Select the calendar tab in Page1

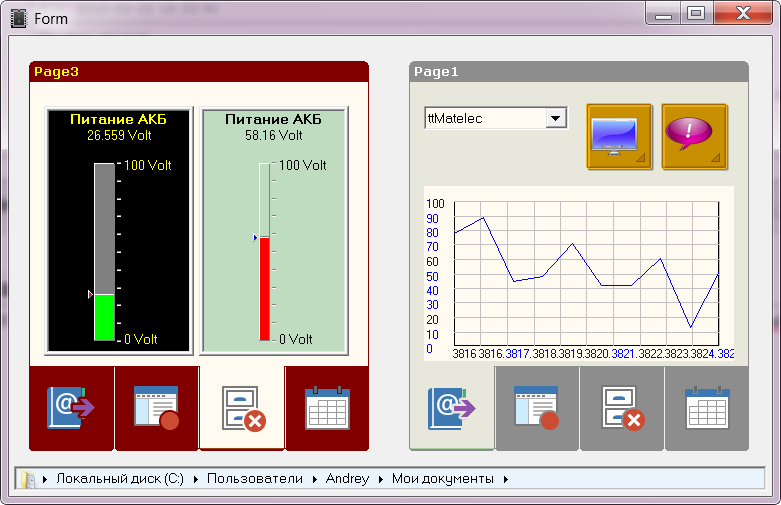(707, 408)
